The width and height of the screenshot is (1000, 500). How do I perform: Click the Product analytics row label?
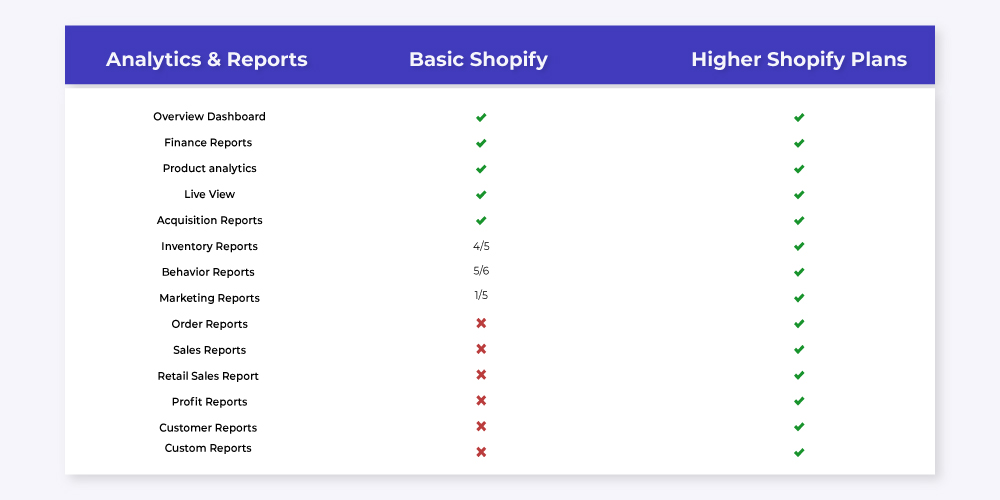[209, 168]
